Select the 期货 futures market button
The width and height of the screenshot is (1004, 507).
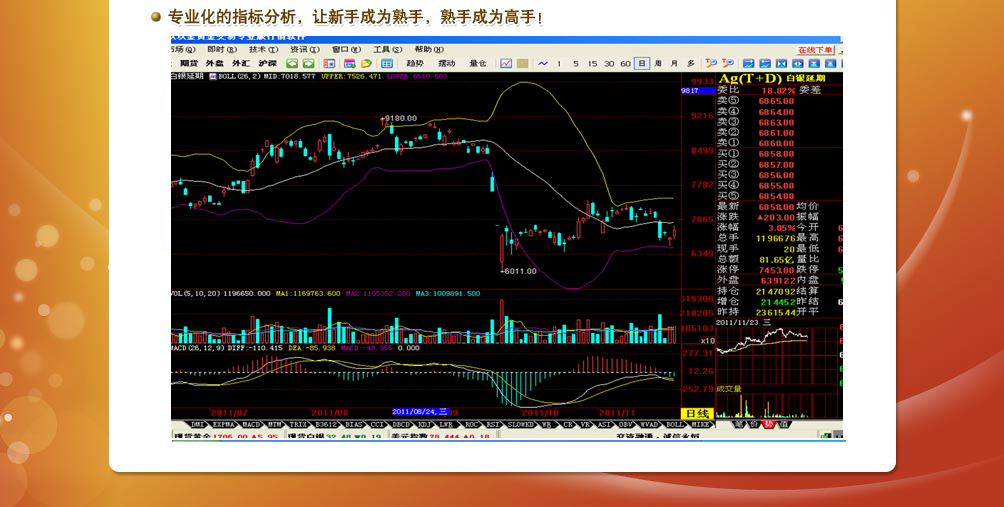click(x=189, y=64)
